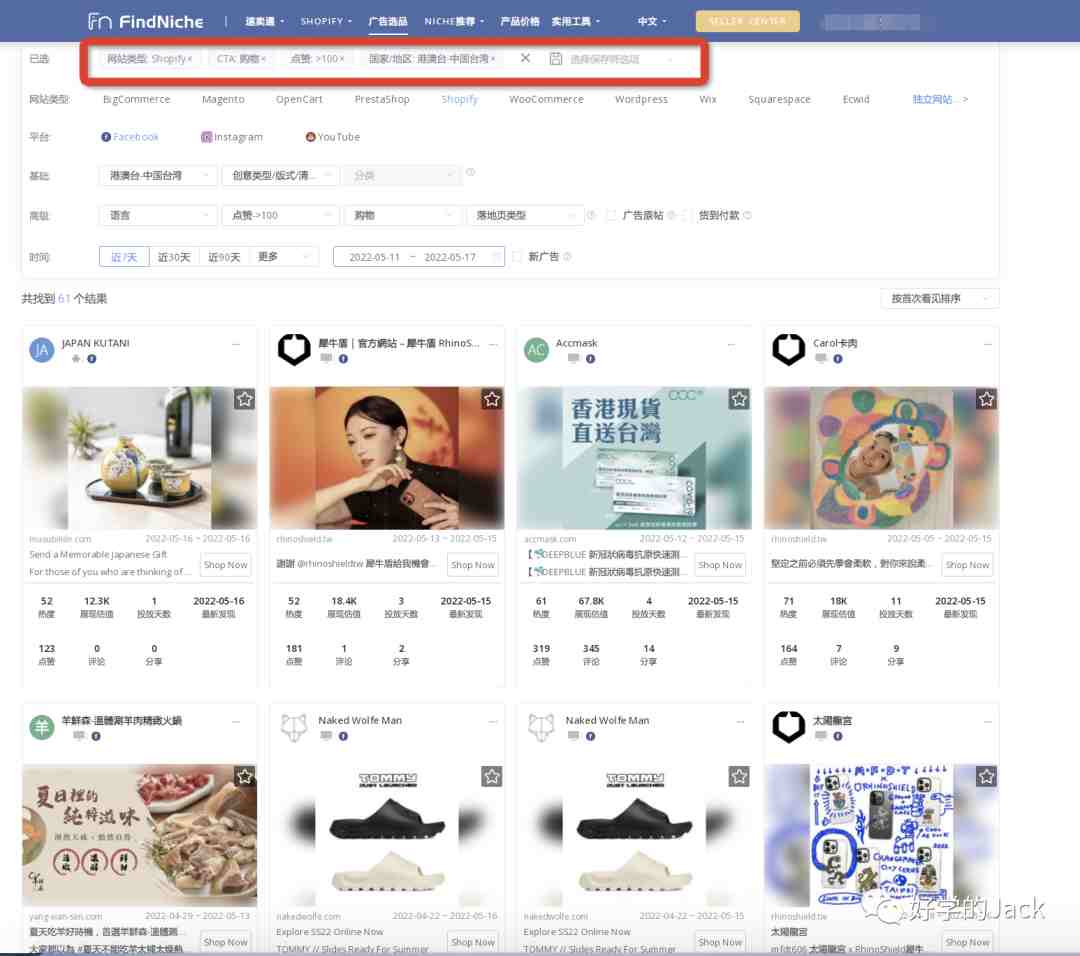
Task: Open the 按首次看见排序 sort dropdown
Action: tap(939, 298)
